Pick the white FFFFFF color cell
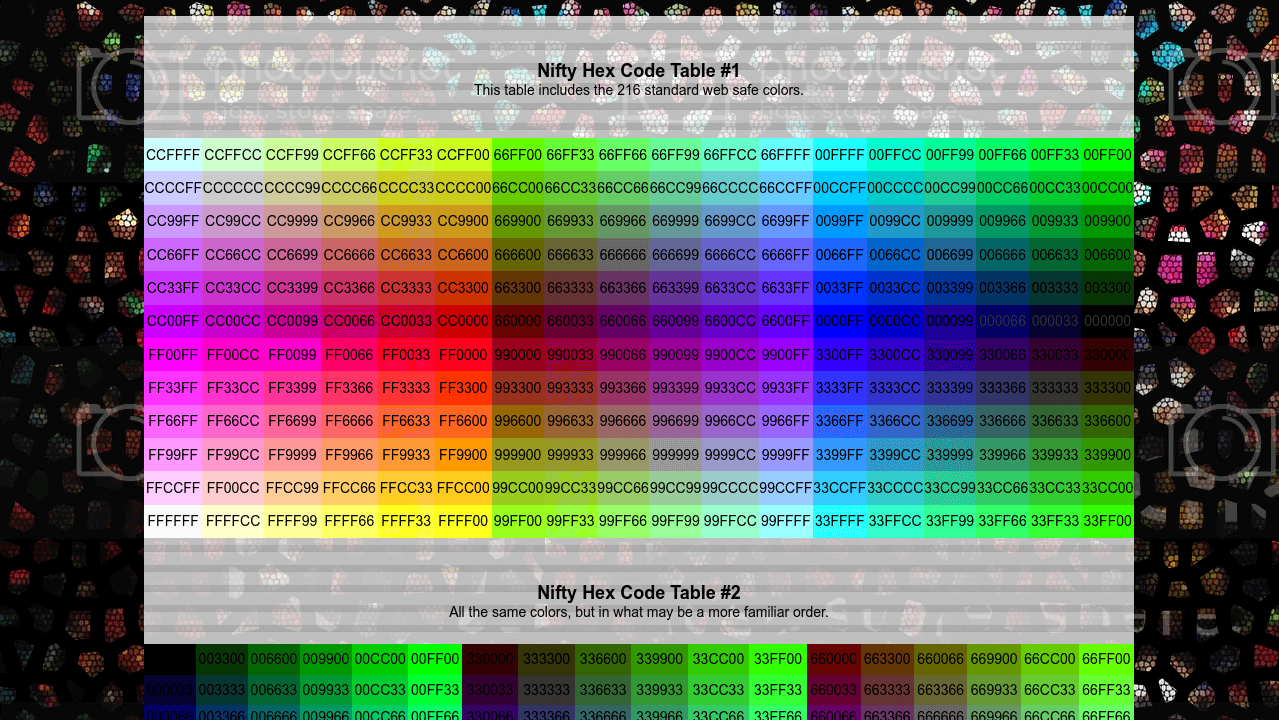 coord(173,521)
